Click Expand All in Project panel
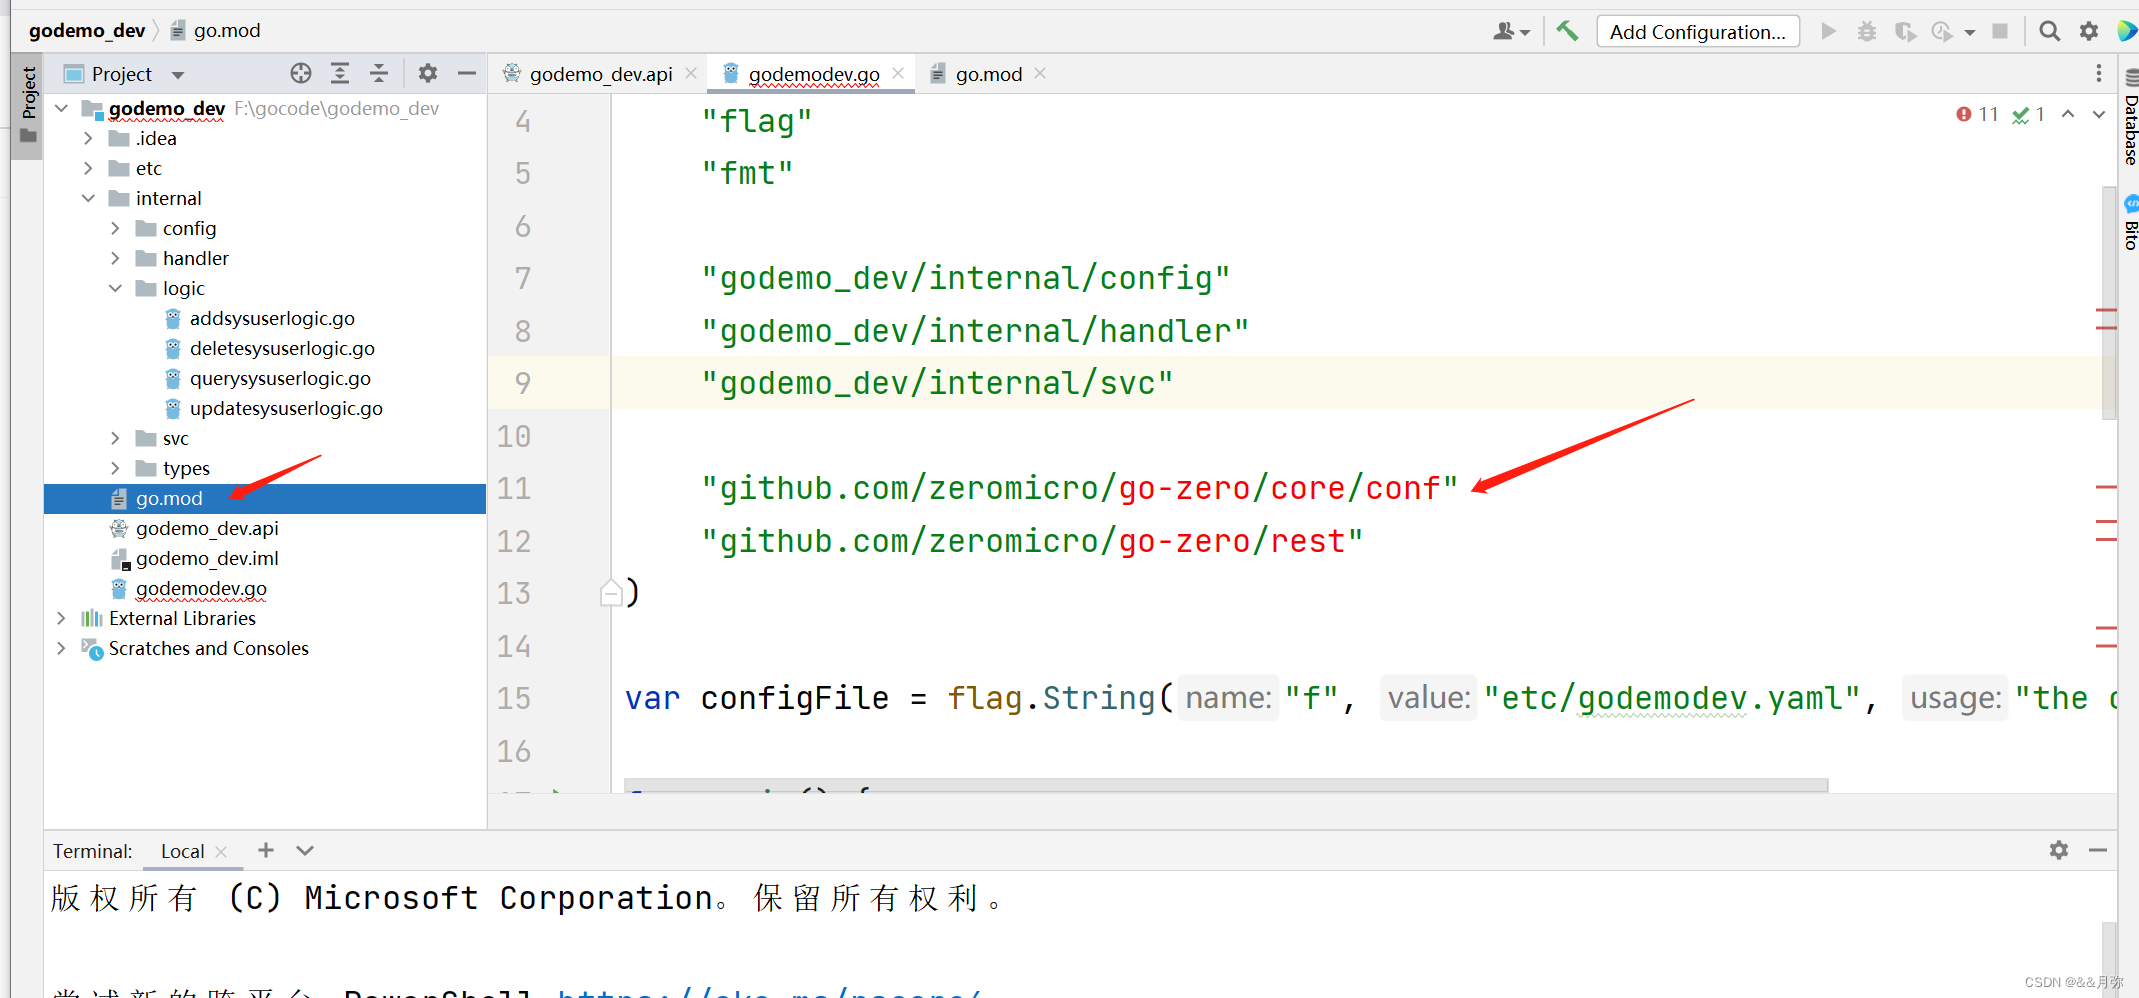Viewport: 2139px width, 998px height. click(340, 73)
